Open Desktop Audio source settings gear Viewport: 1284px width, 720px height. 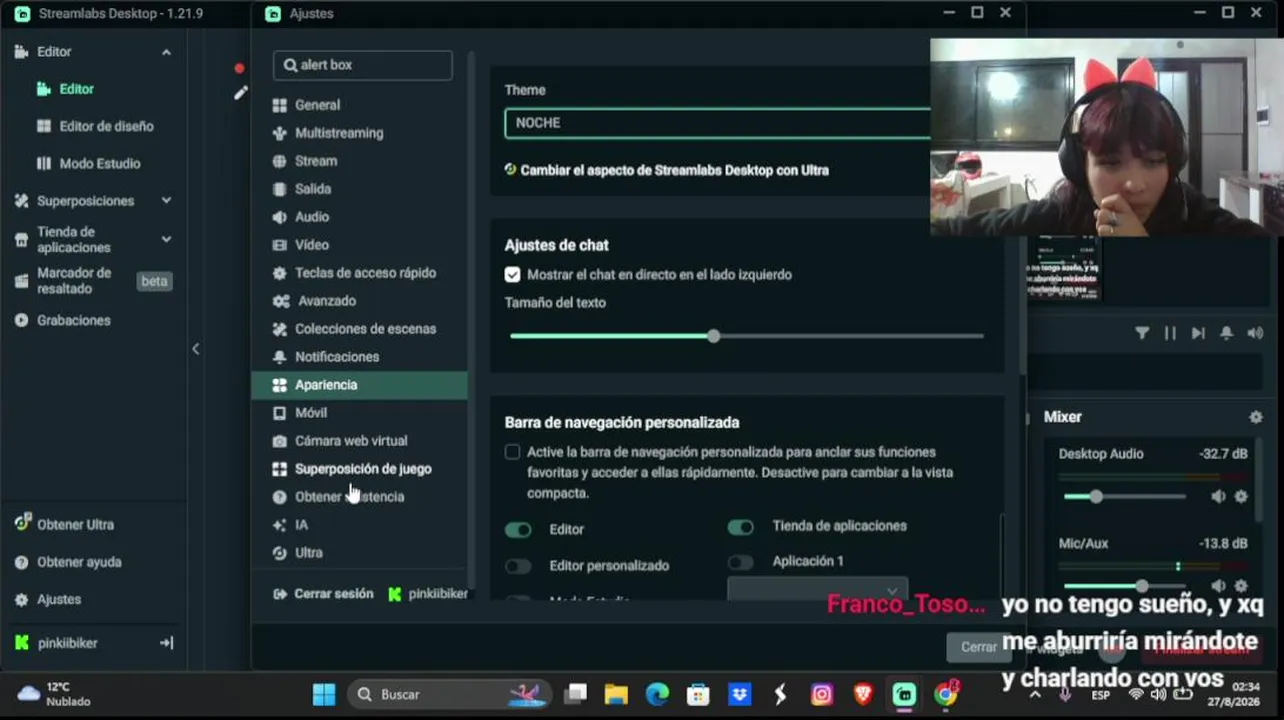(1241, 497)
